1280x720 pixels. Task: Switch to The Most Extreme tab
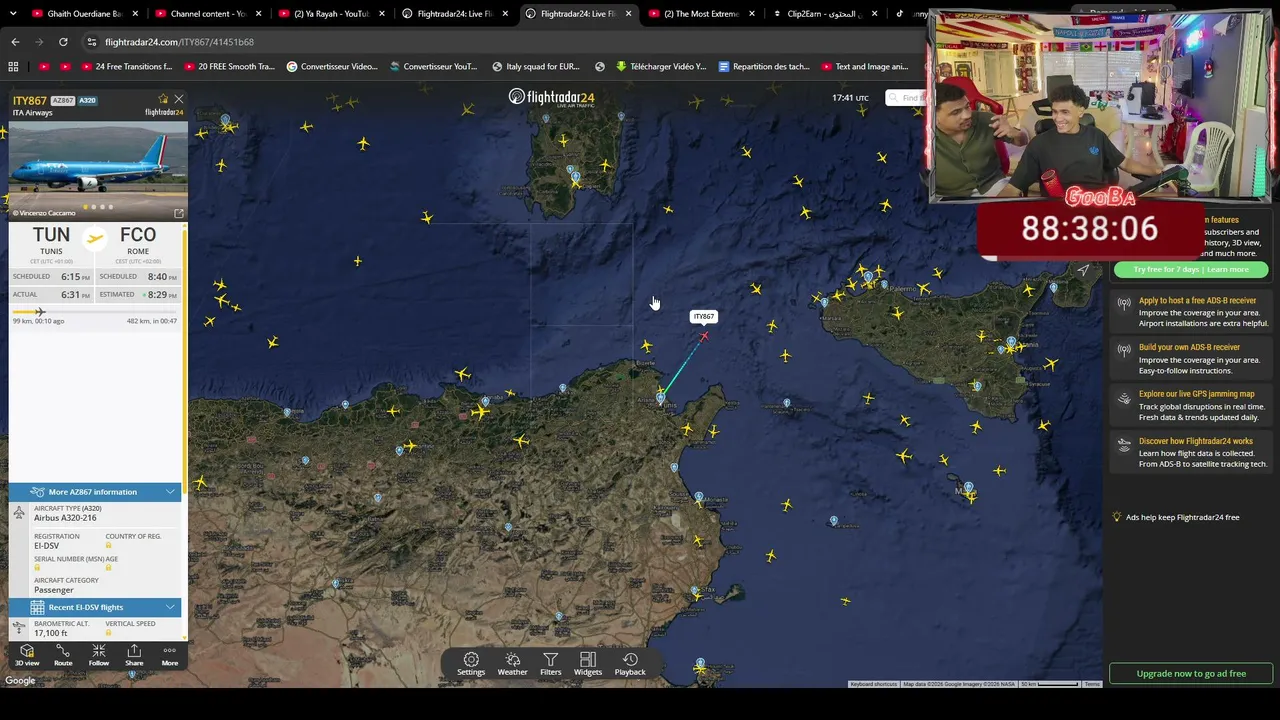tap(701, 14)
